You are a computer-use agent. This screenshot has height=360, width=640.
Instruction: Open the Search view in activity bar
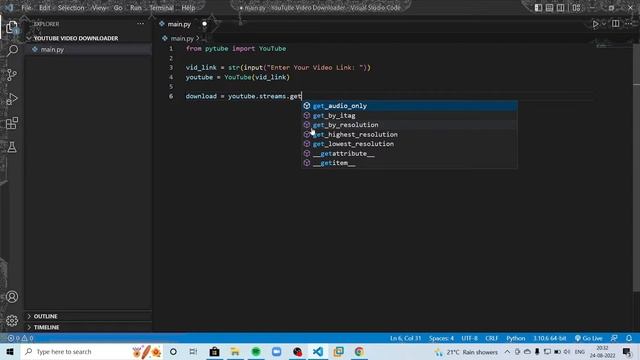point(12,51)
